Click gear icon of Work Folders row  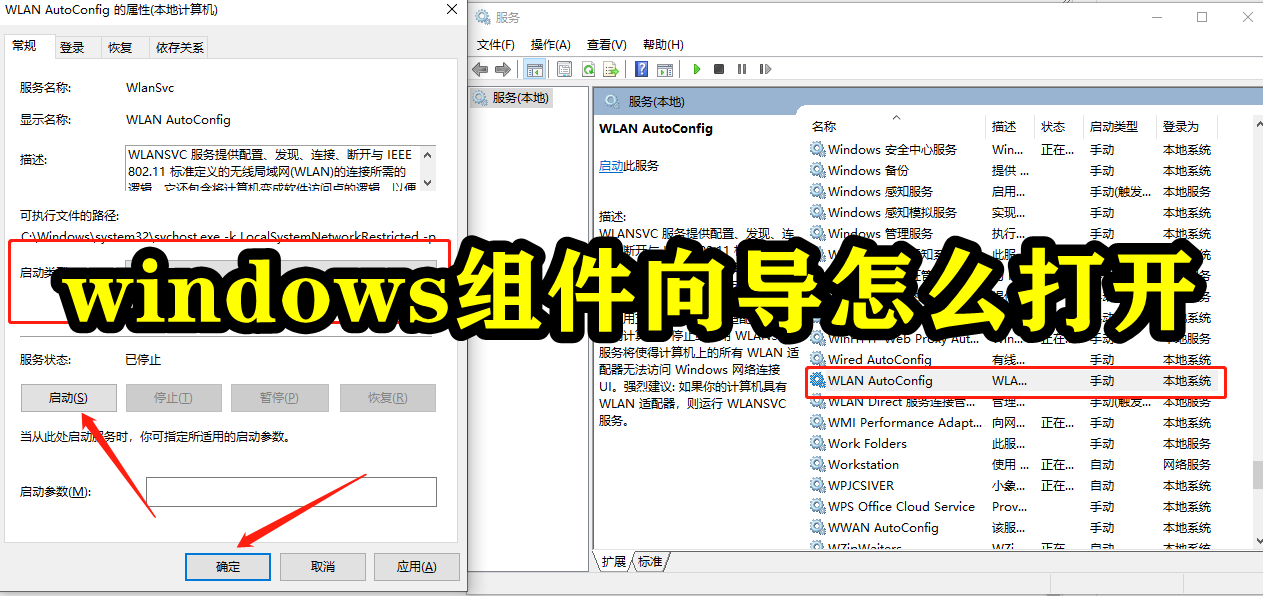pos(818,443)
